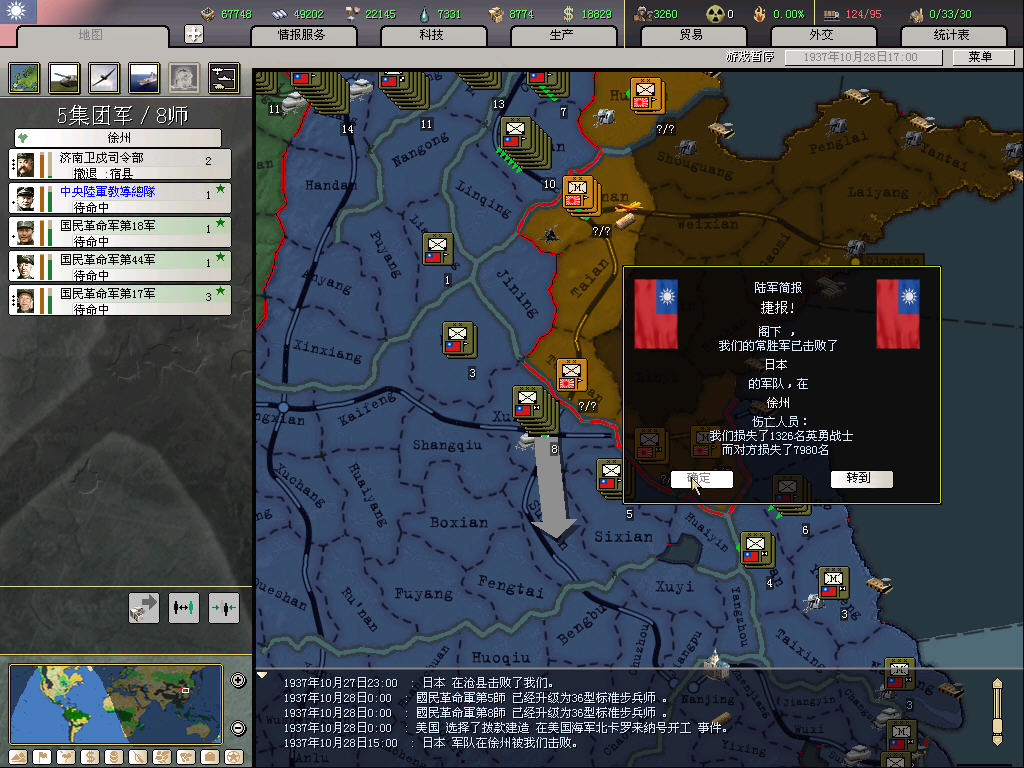Click the crate-and-arrow unit order button
The image size is (1024, 768).
[144, 608]
